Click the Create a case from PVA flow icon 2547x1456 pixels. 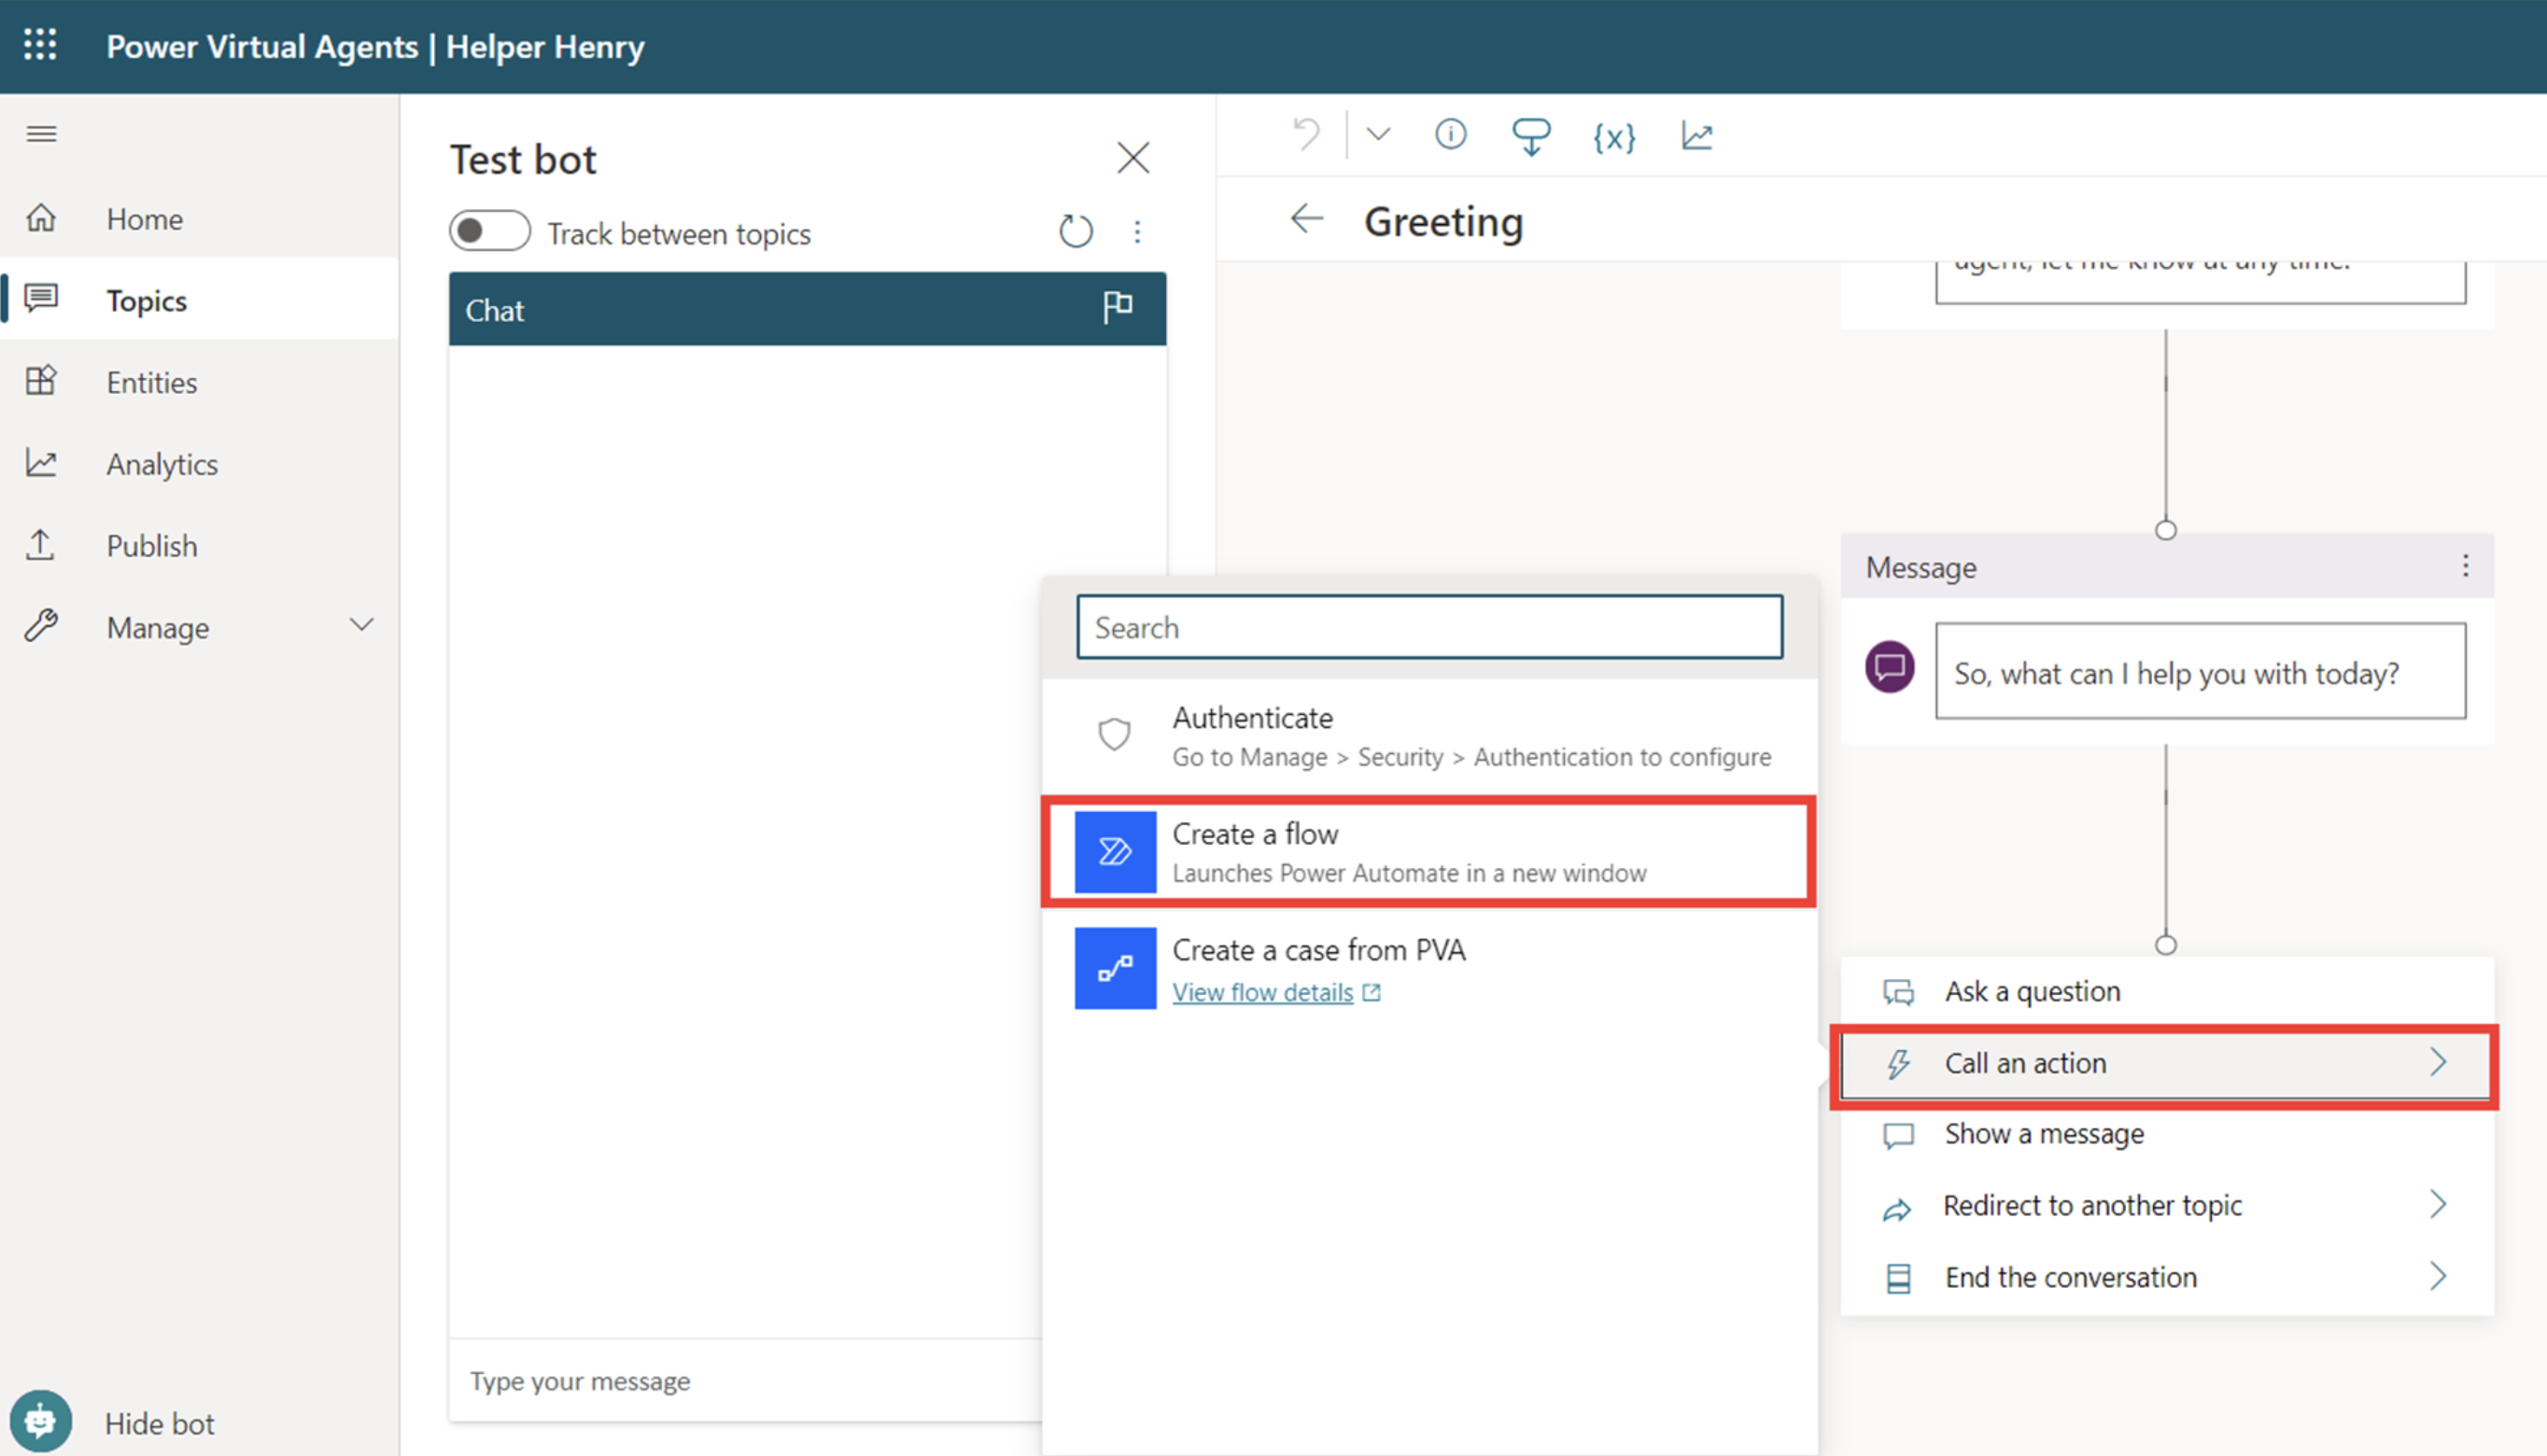1115,968
